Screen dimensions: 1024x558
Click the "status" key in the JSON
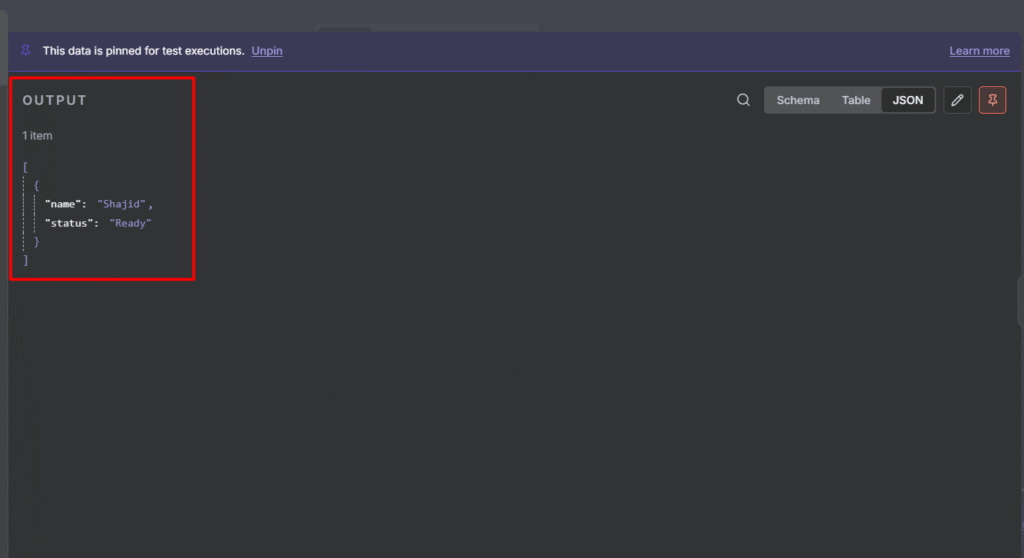67,223
